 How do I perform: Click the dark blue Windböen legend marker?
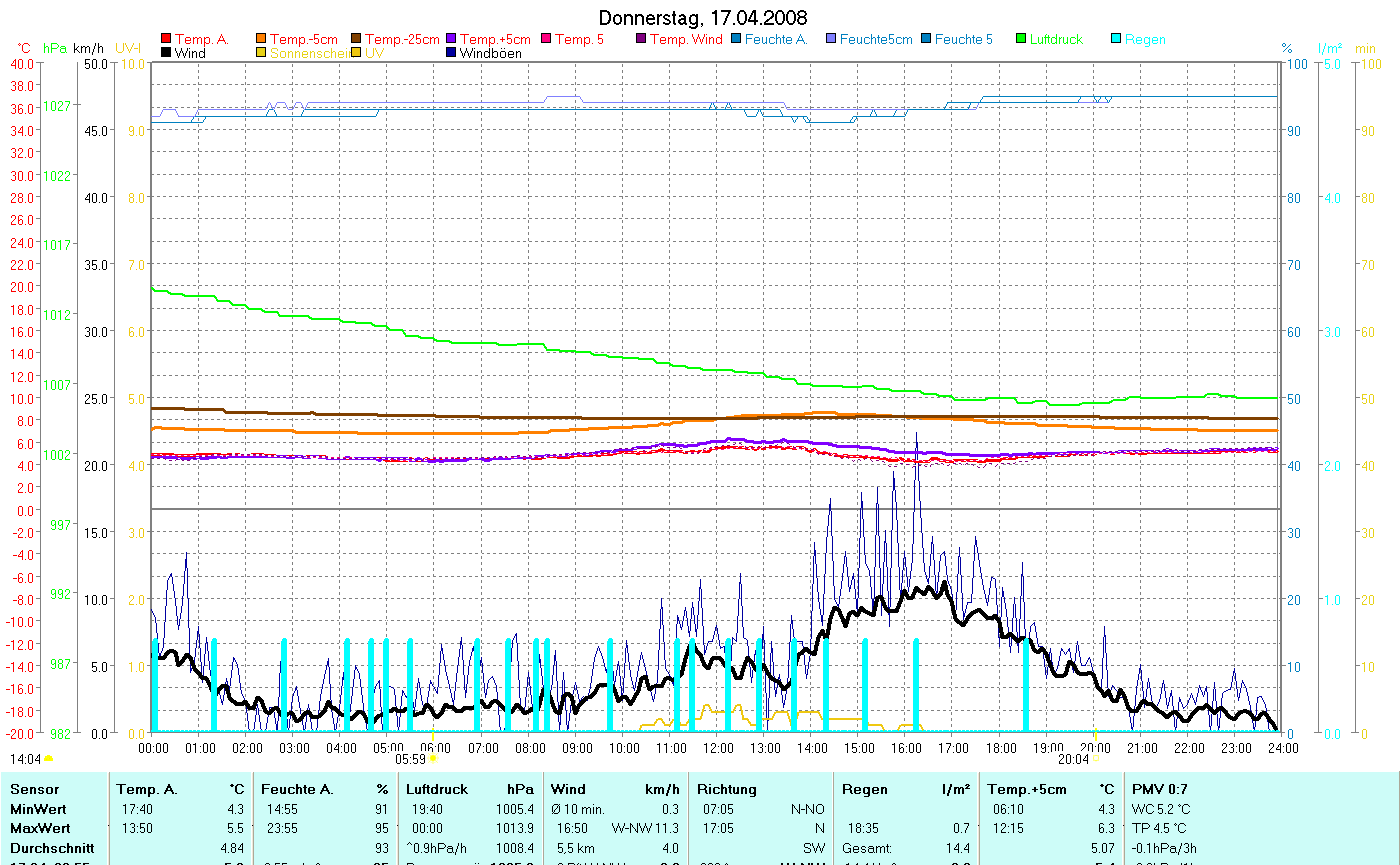(451, 53)
